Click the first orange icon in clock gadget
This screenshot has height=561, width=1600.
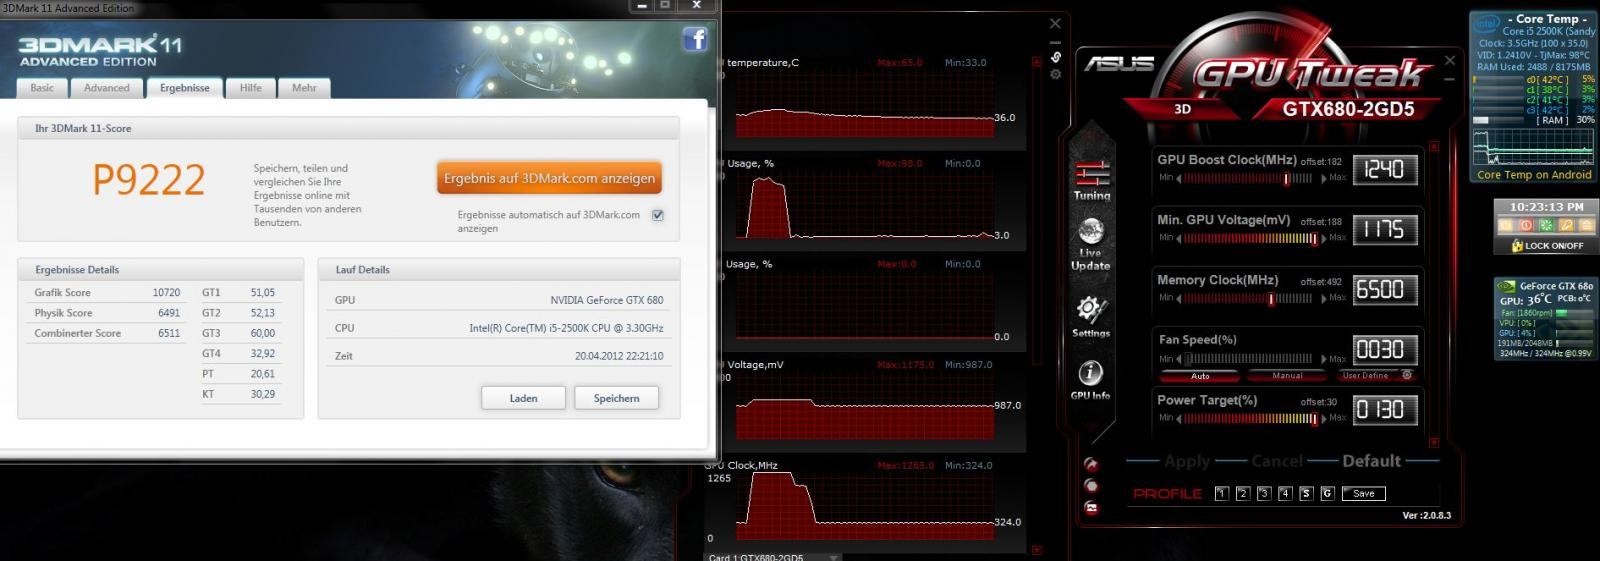pos(1505,226)
